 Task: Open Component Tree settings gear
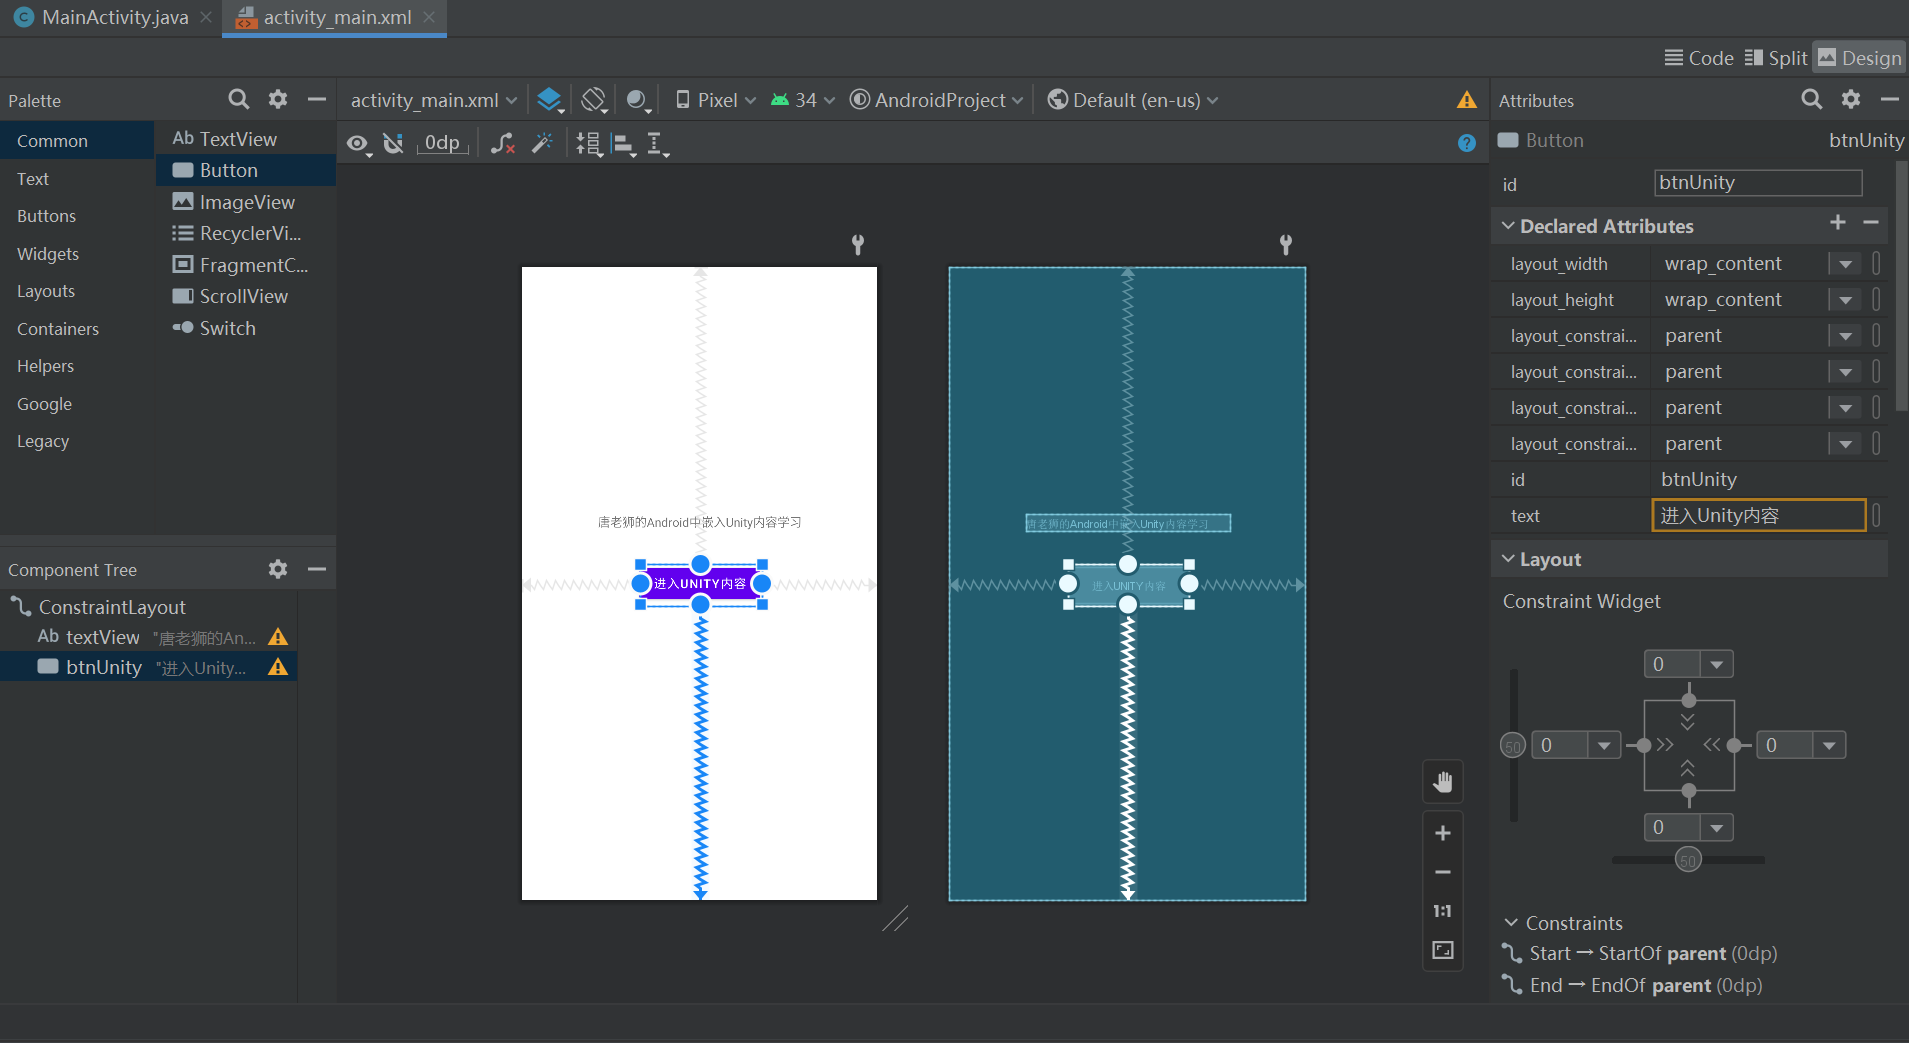click(278, 569)
